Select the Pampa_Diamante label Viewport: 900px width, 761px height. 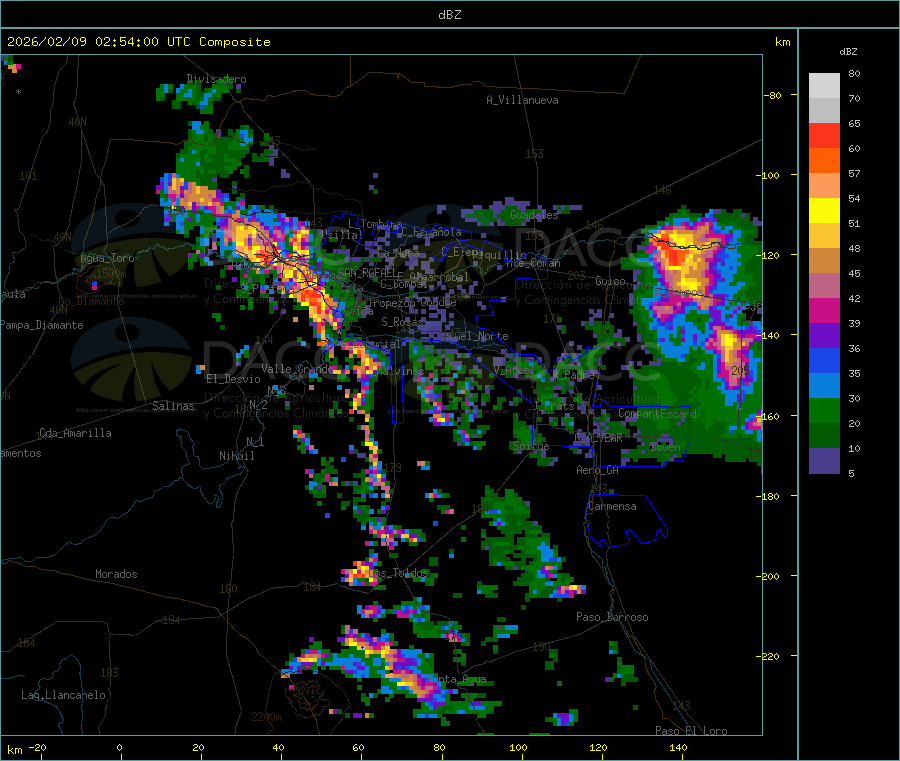tap(41, 325)
